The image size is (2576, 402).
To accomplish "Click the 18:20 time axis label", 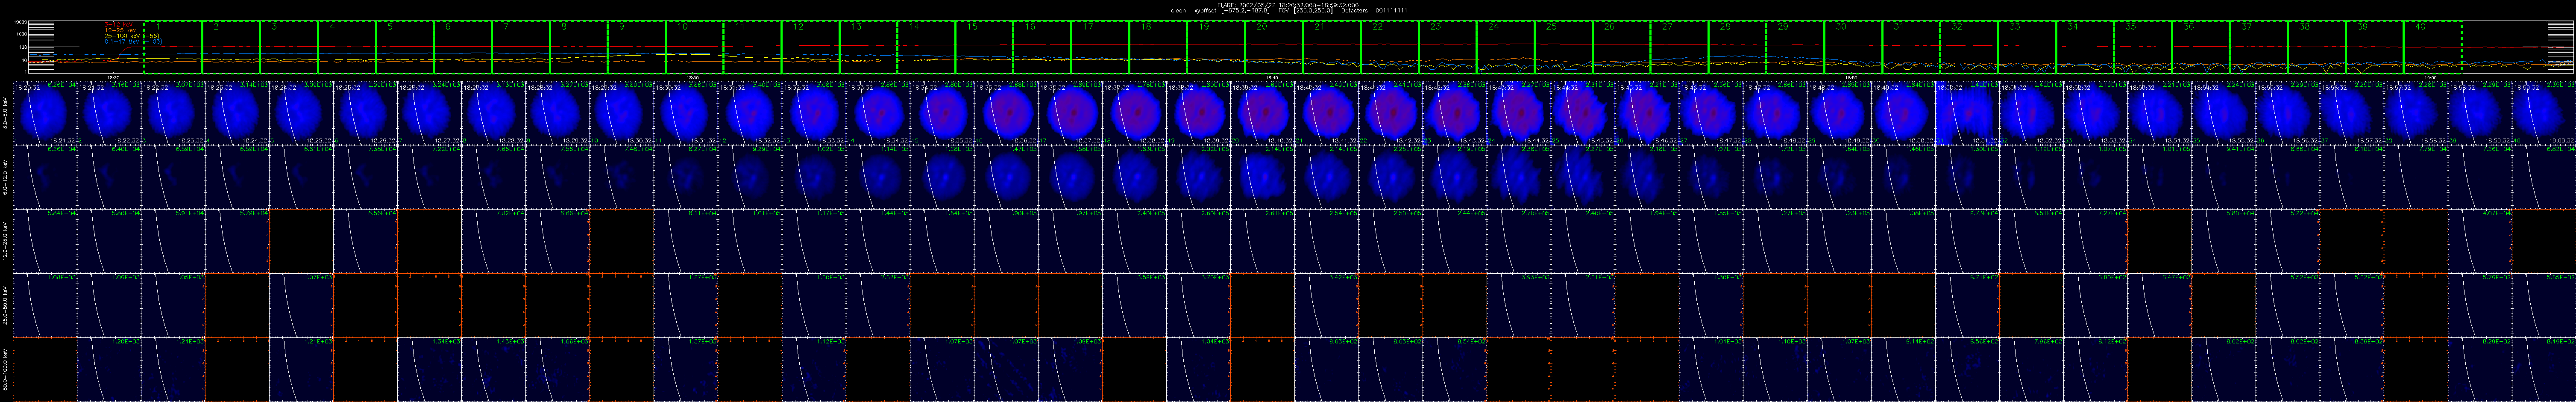I will 113,77.
